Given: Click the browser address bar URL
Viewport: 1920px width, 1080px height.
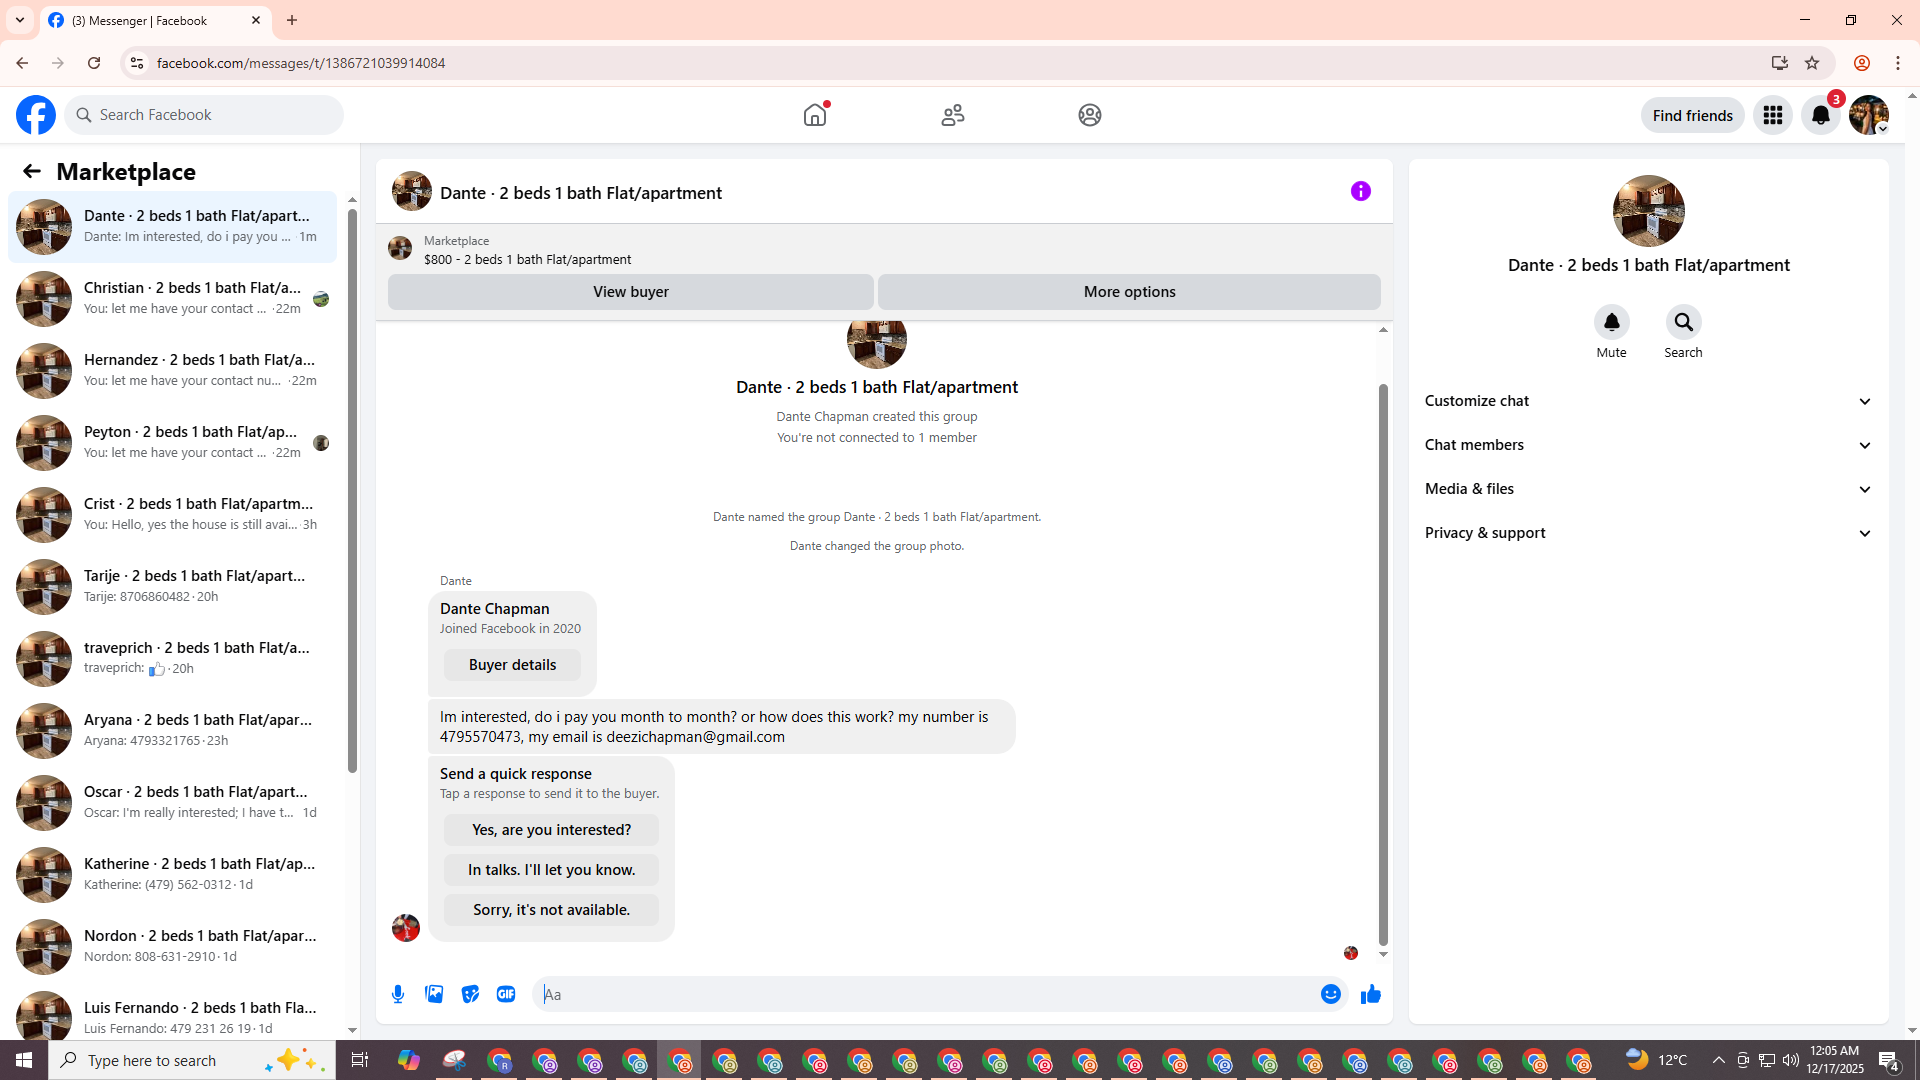Looking at the screenshot, I should coord(301,63).
